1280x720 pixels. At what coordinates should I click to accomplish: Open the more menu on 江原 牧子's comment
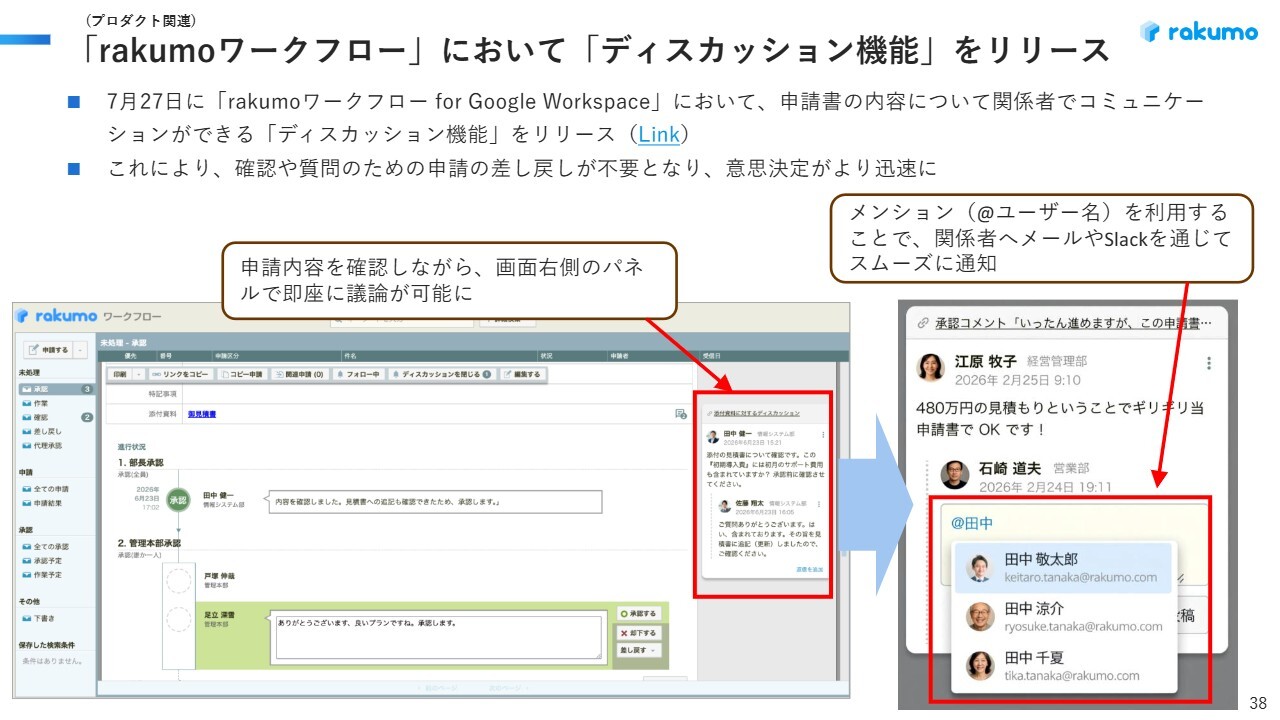[1209, 364]
